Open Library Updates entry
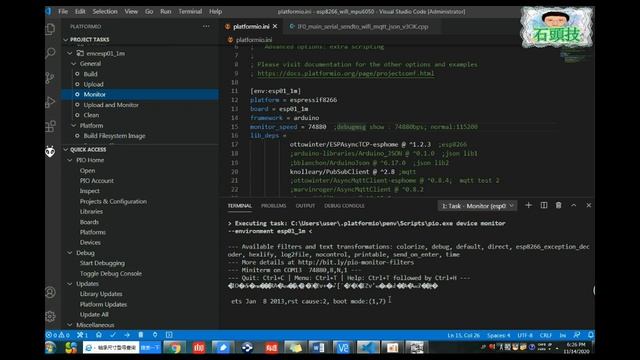The image size is (640, 360). [101, 294]
